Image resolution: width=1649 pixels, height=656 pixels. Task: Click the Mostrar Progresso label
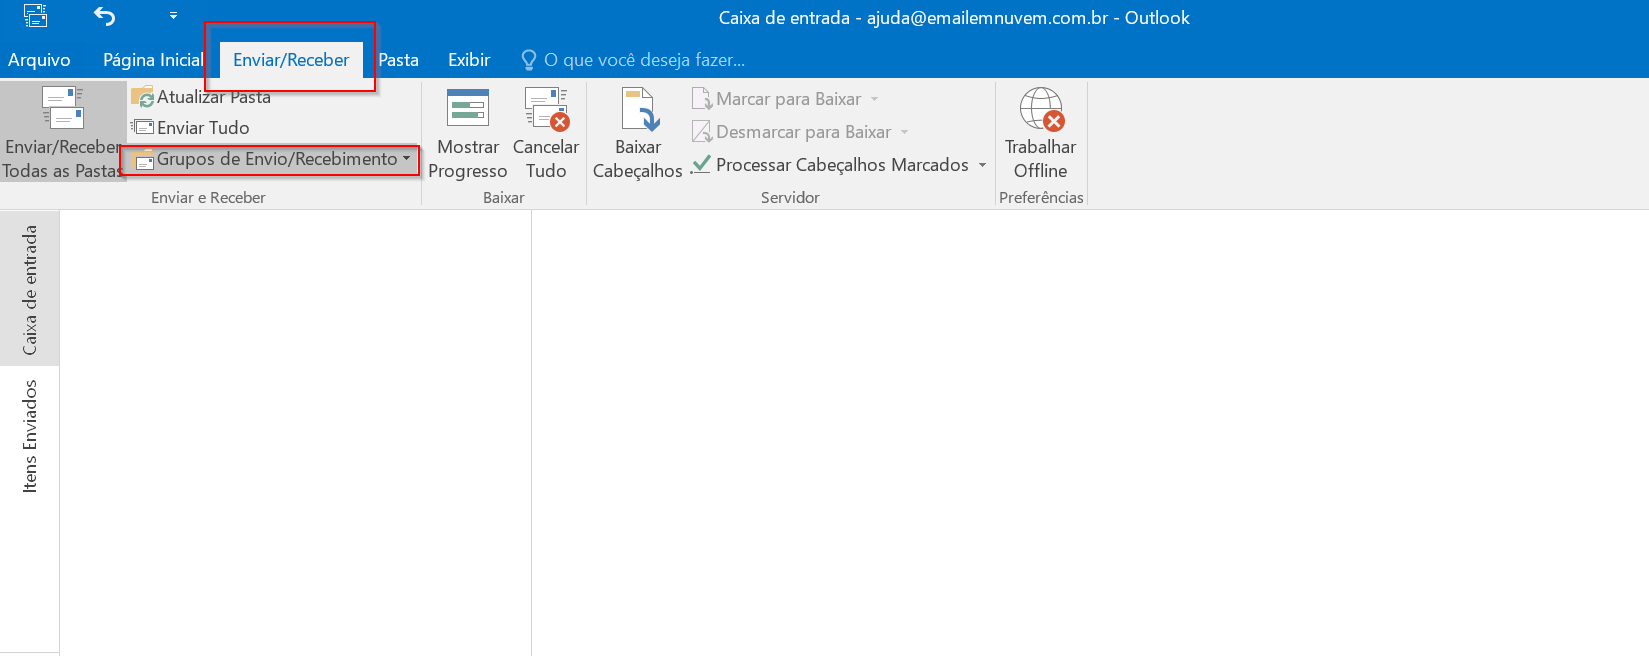tap(468, 159)
